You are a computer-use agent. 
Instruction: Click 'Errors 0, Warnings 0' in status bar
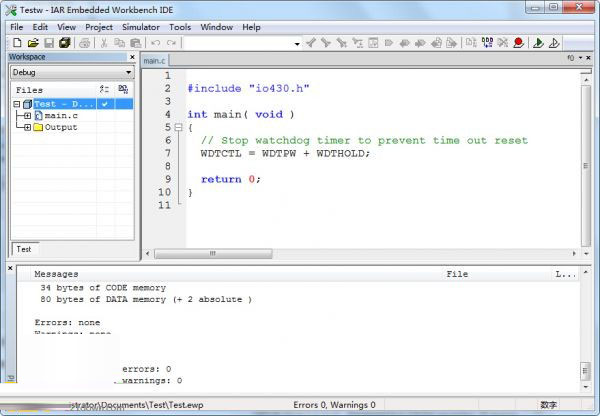click(334, 405)
